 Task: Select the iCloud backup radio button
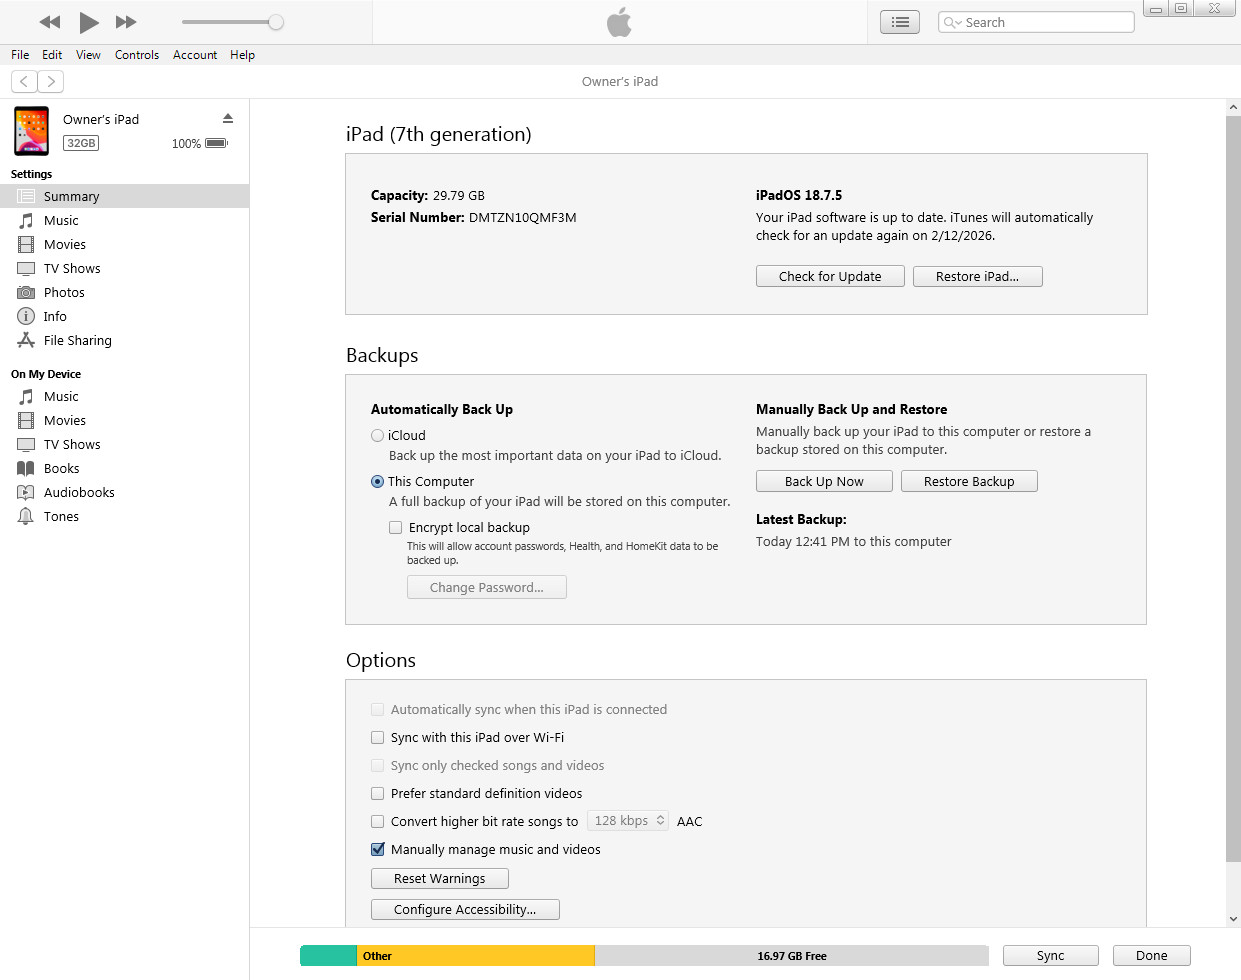click(378, 435)
